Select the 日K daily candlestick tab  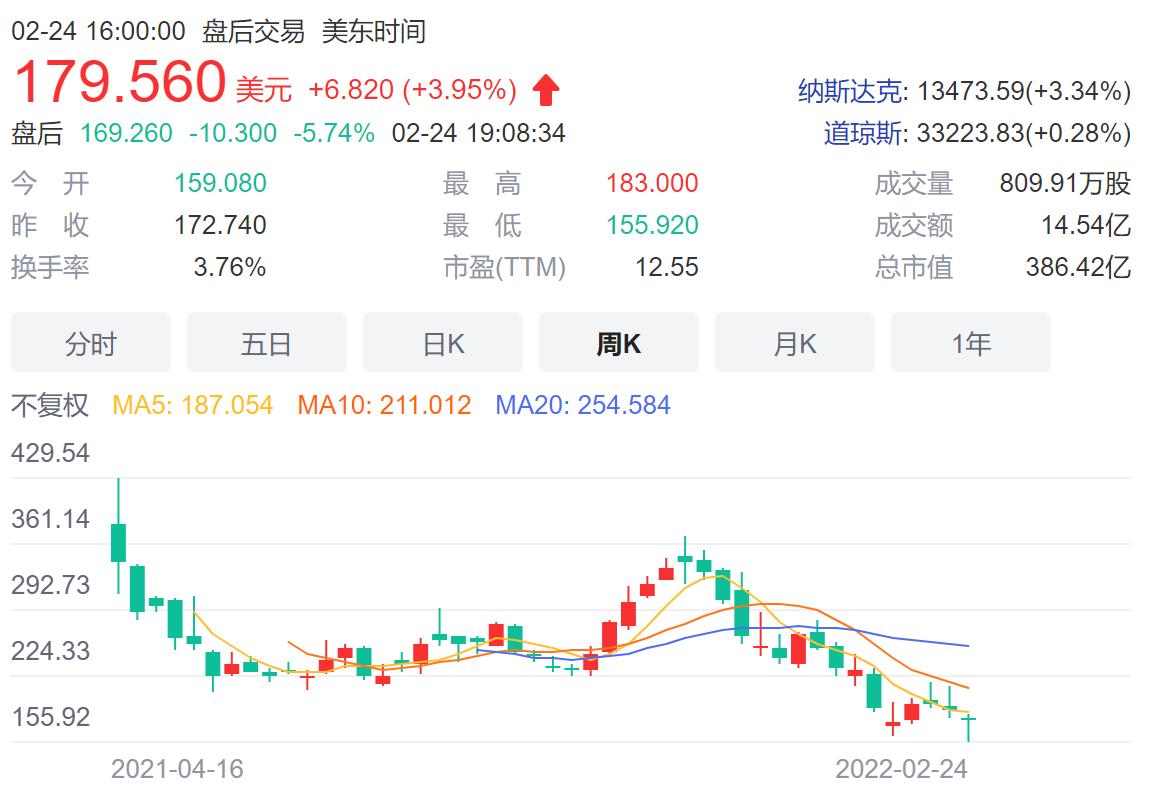[x=443, y=343]
